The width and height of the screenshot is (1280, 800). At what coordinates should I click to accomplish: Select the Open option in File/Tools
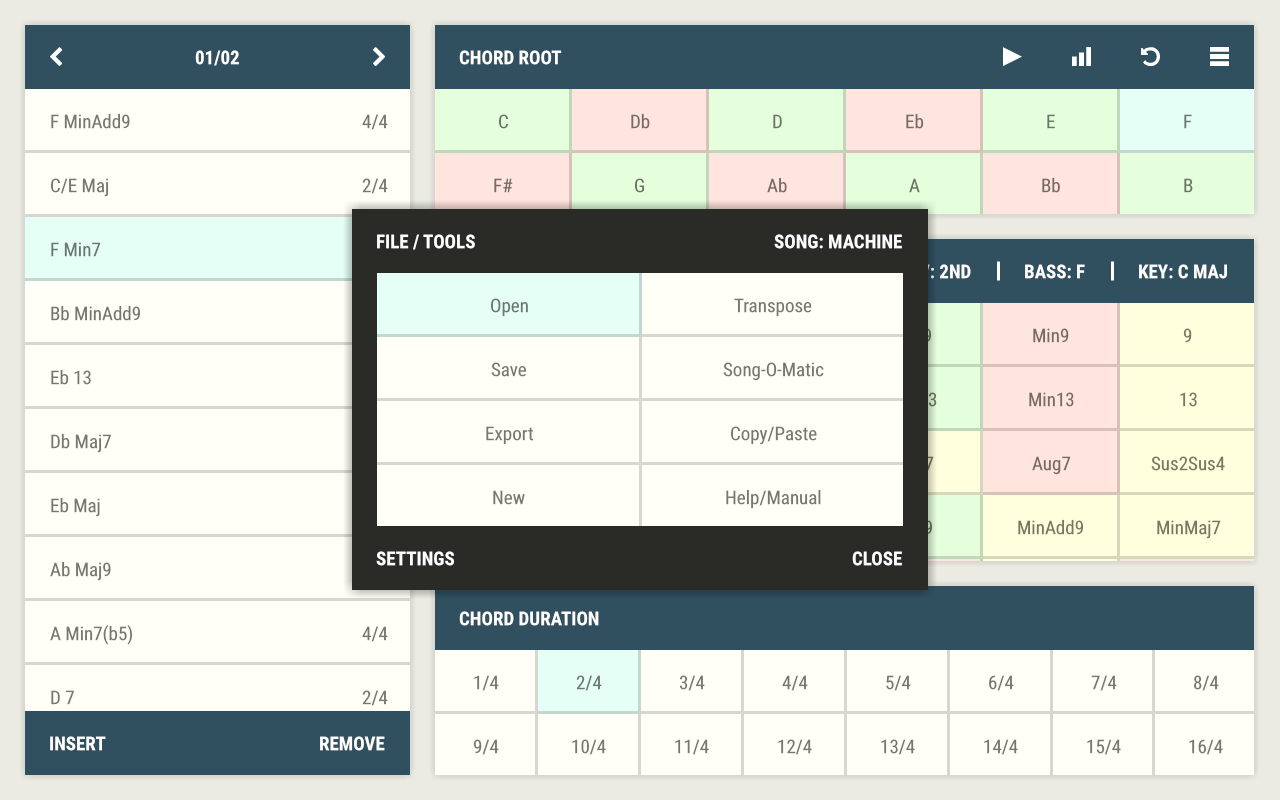click(x=508, y=306)
